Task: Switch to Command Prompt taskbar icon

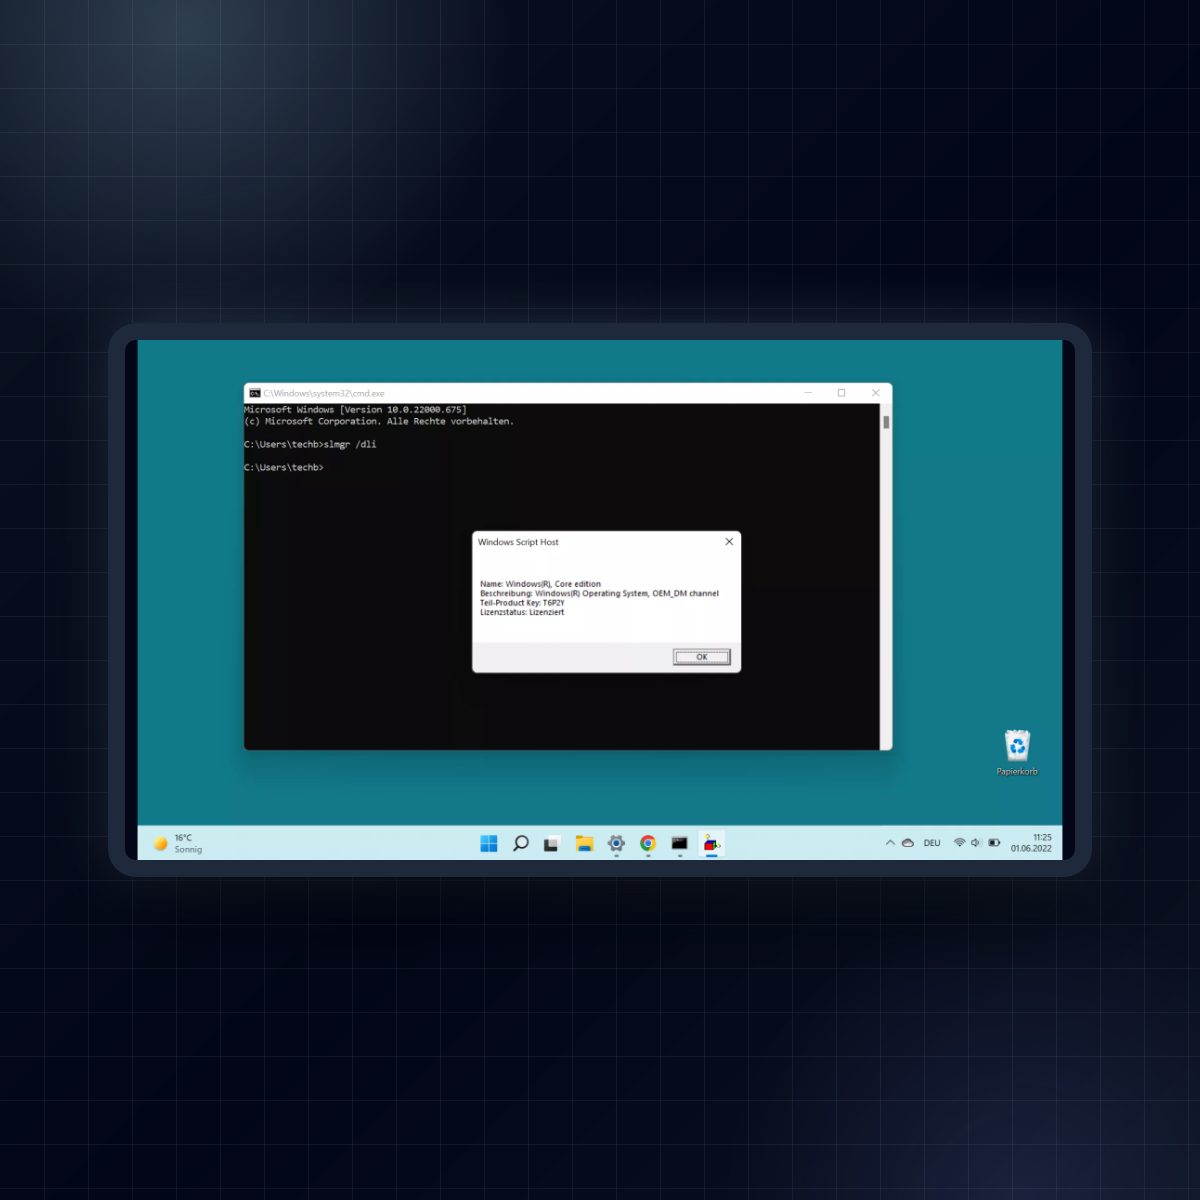Action: (x=680, y=843)
